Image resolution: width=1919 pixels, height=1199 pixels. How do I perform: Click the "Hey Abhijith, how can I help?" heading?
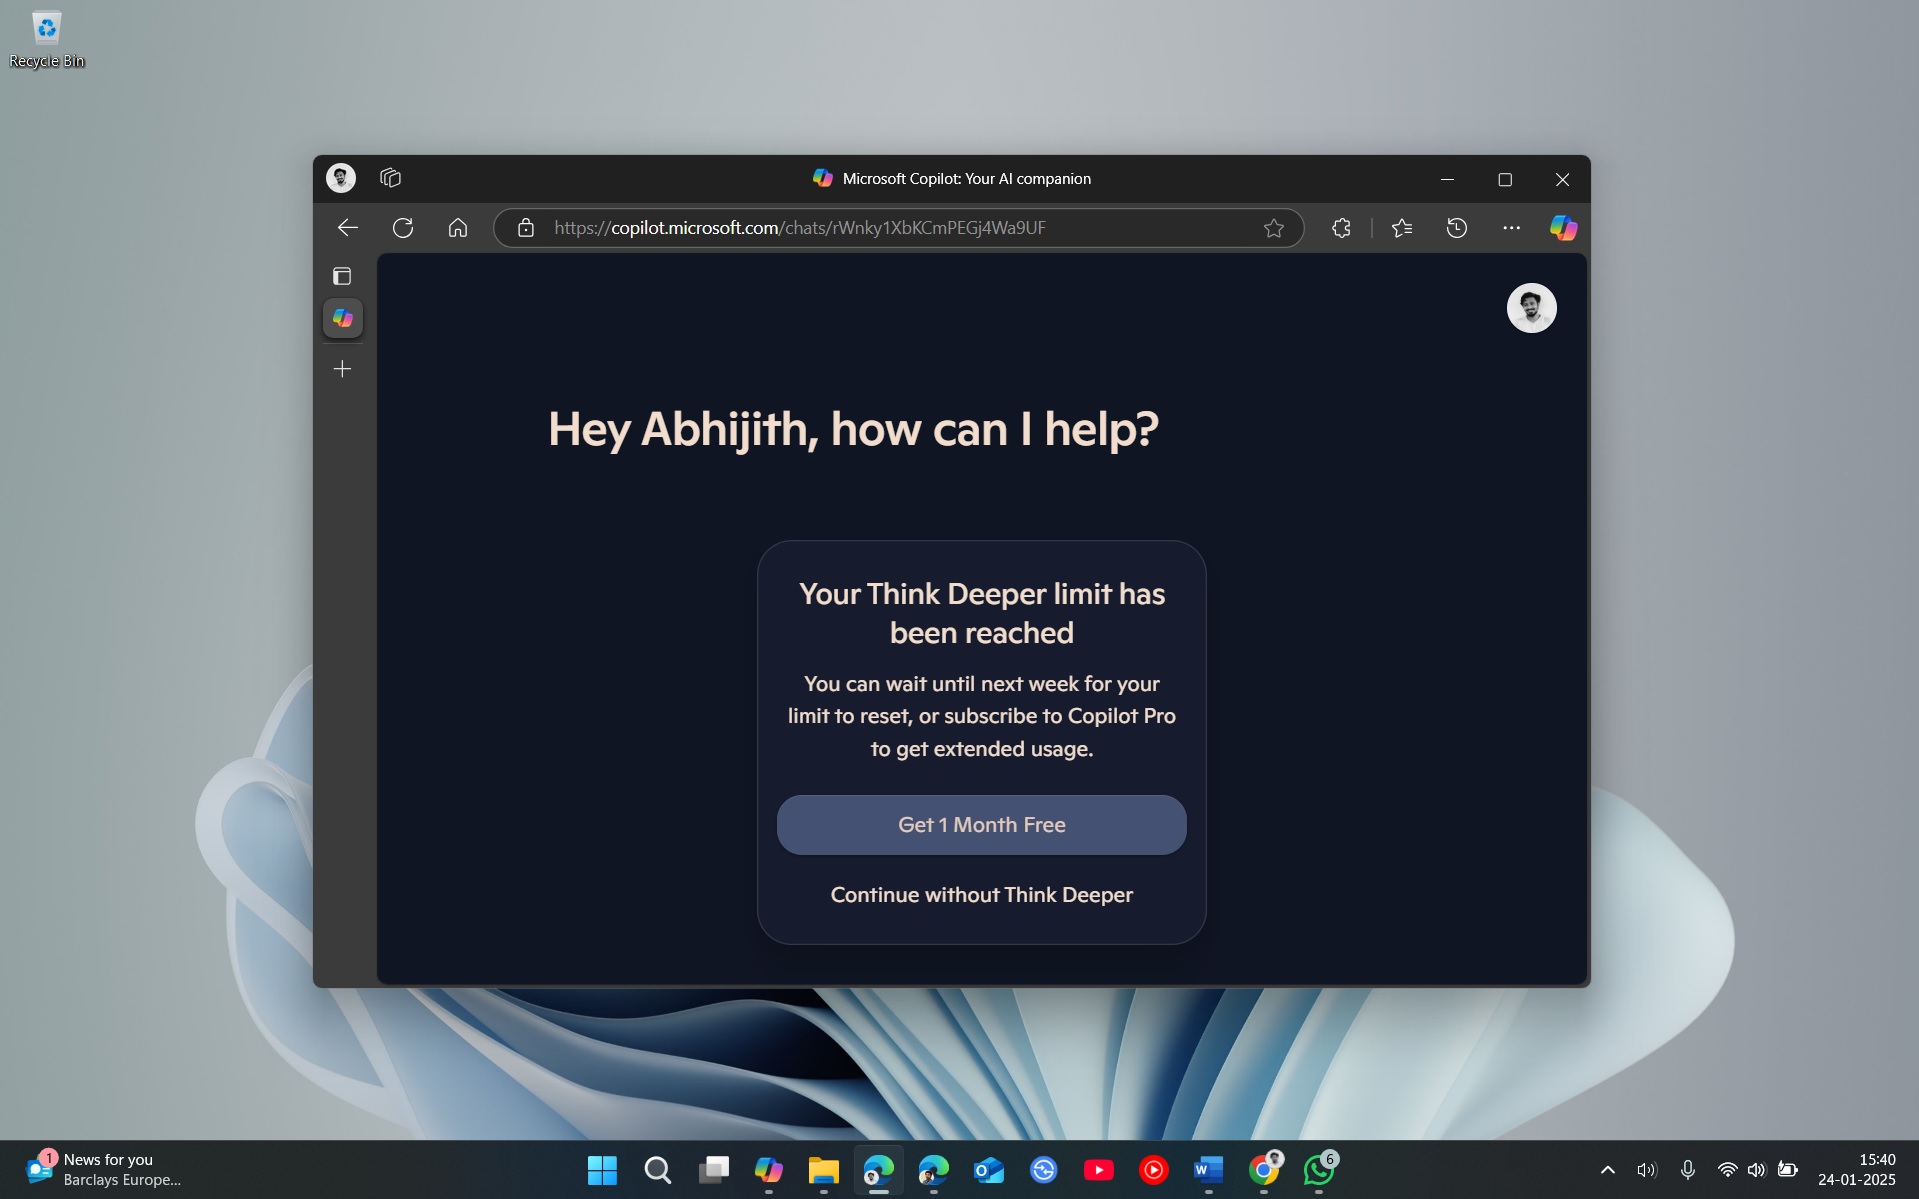[853, 430]
